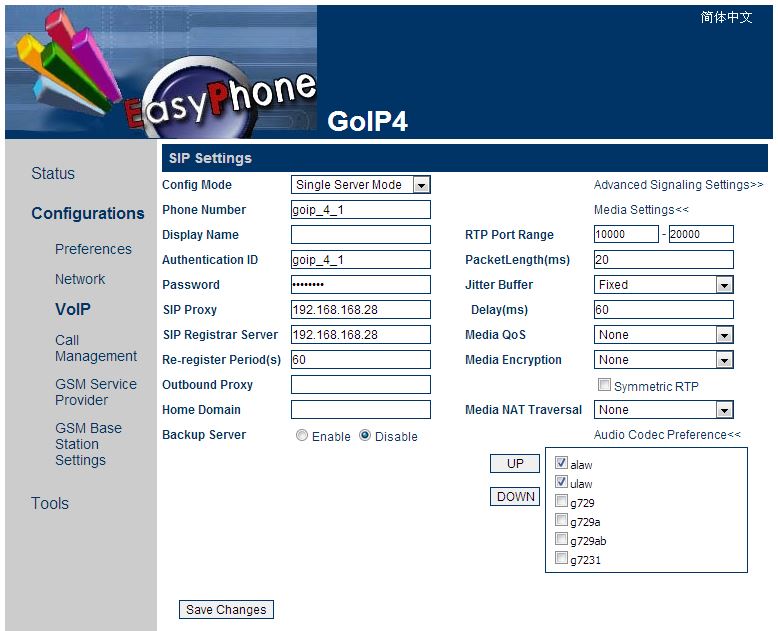Enable the g729ab codec

[561, 539]
